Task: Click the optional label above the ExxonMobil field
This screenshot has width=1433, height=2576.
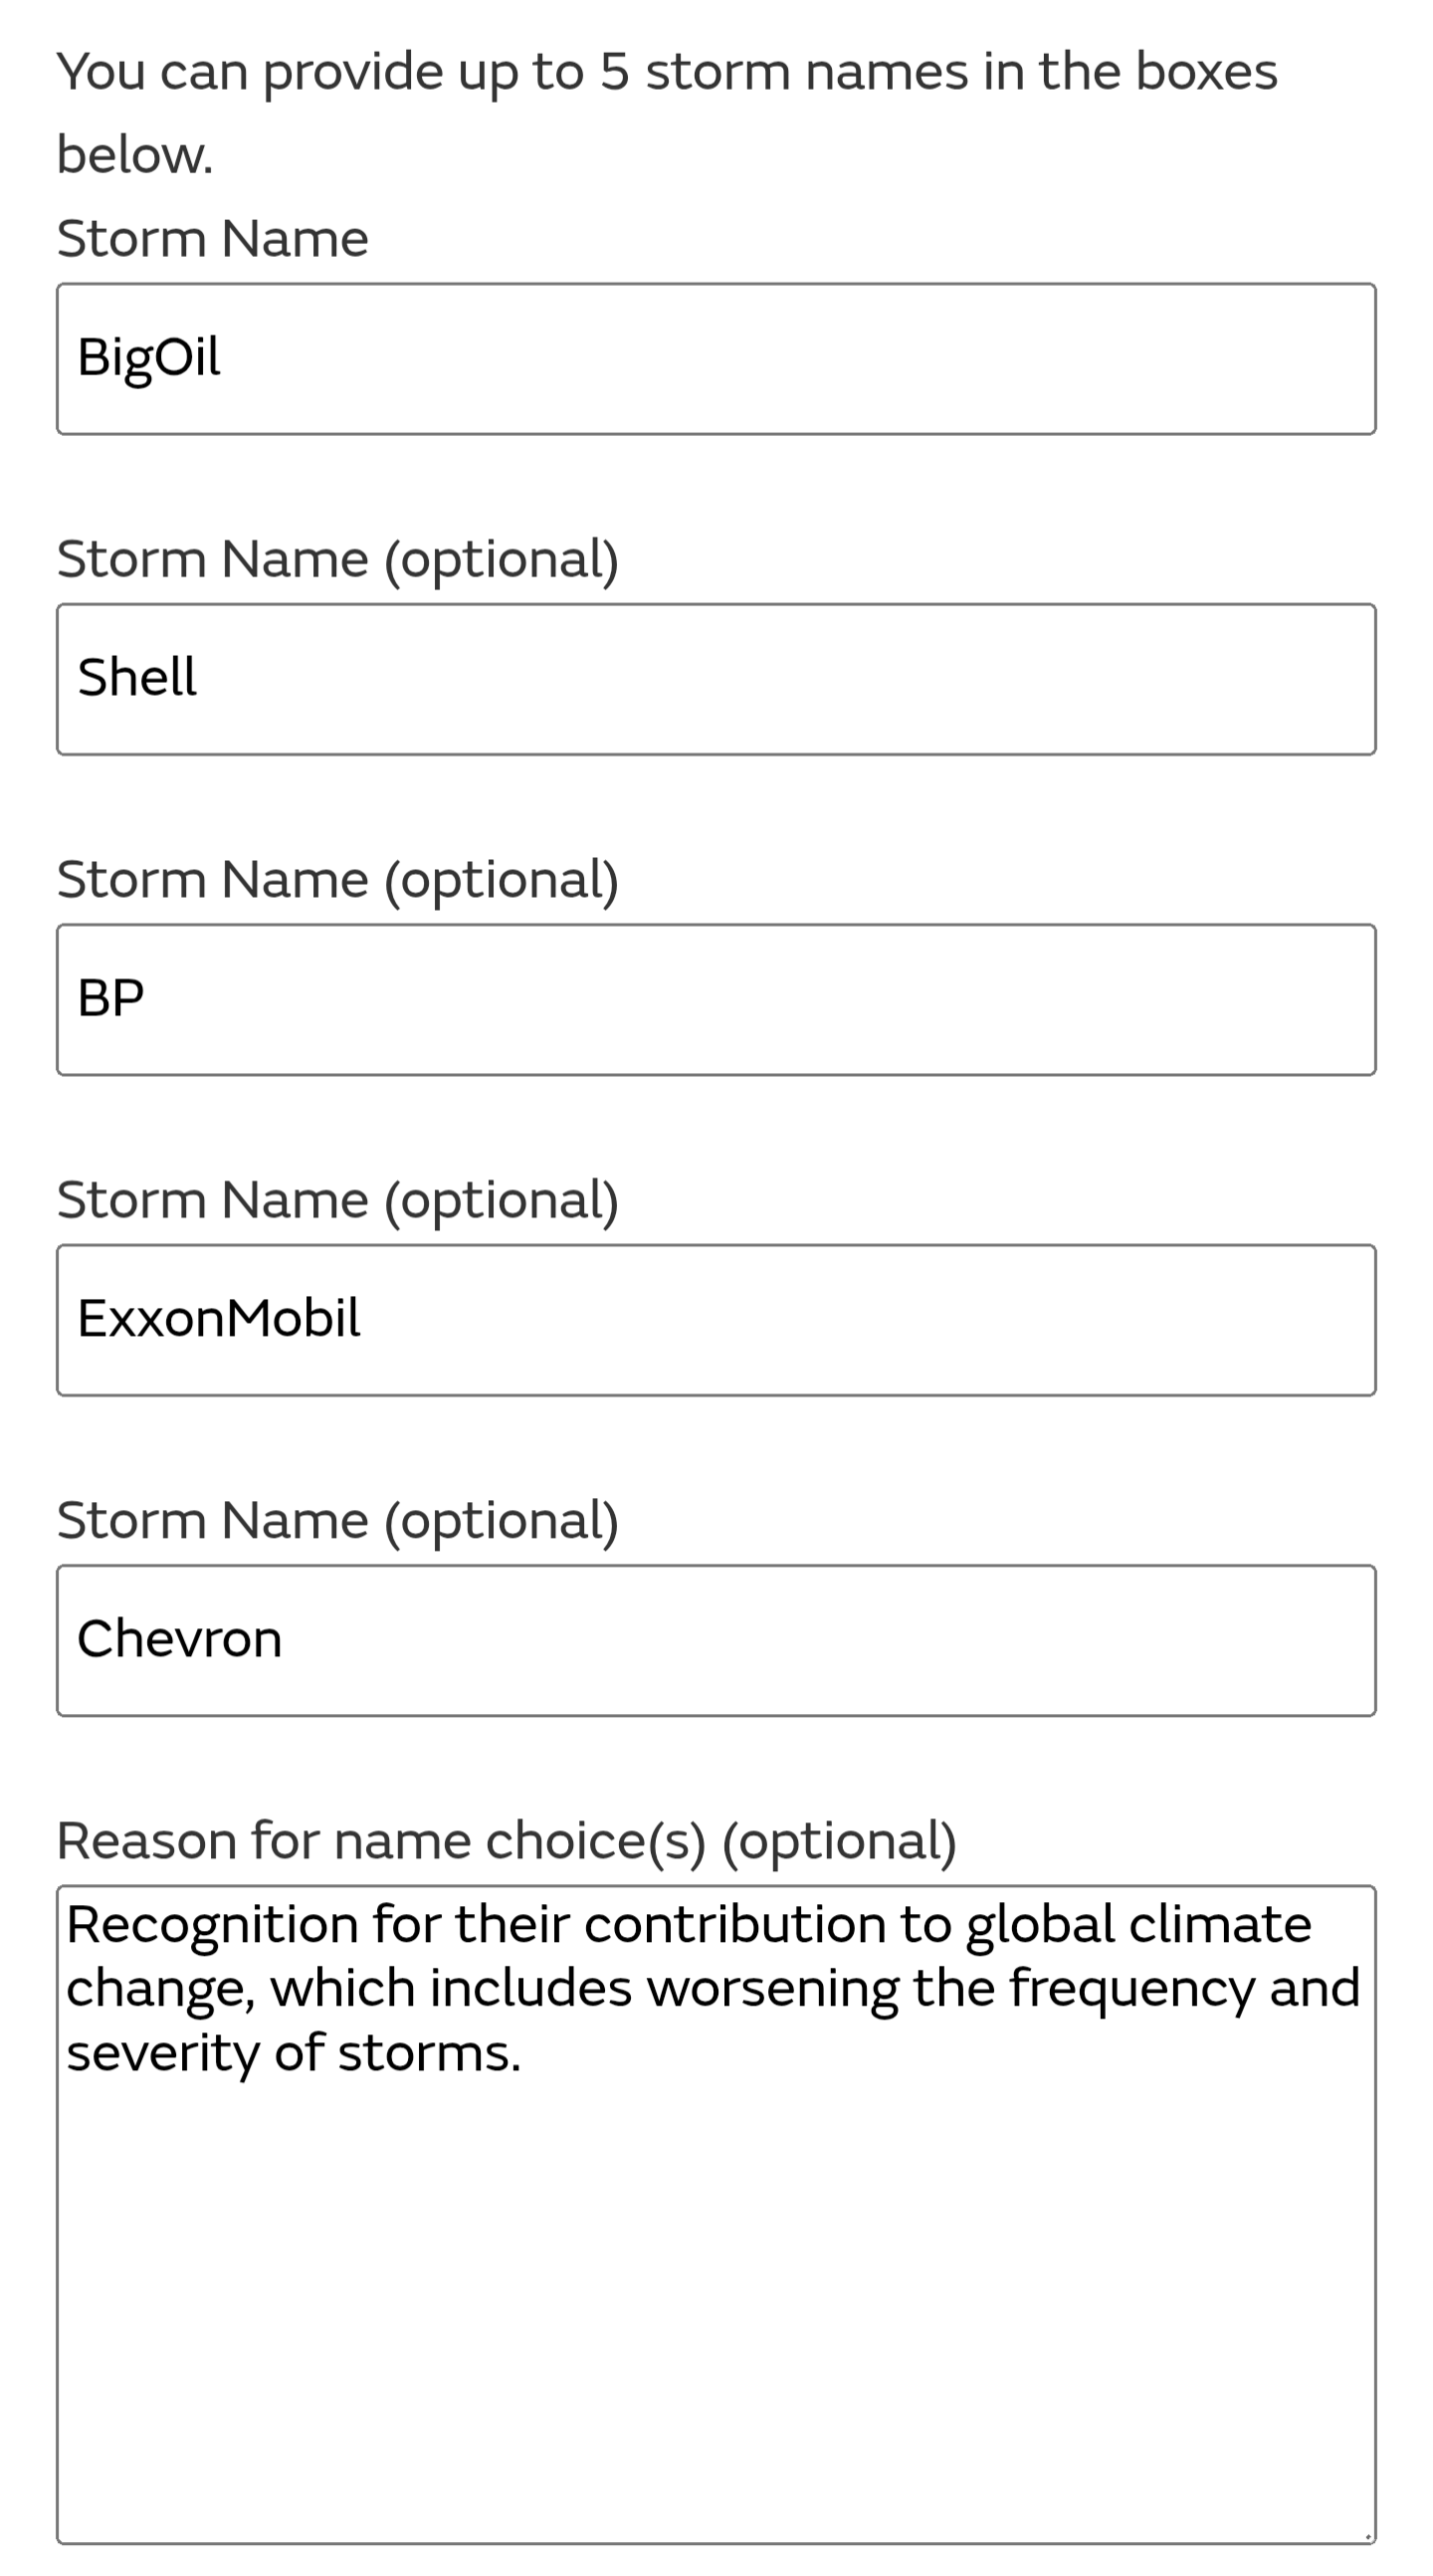Action: 338,1200
